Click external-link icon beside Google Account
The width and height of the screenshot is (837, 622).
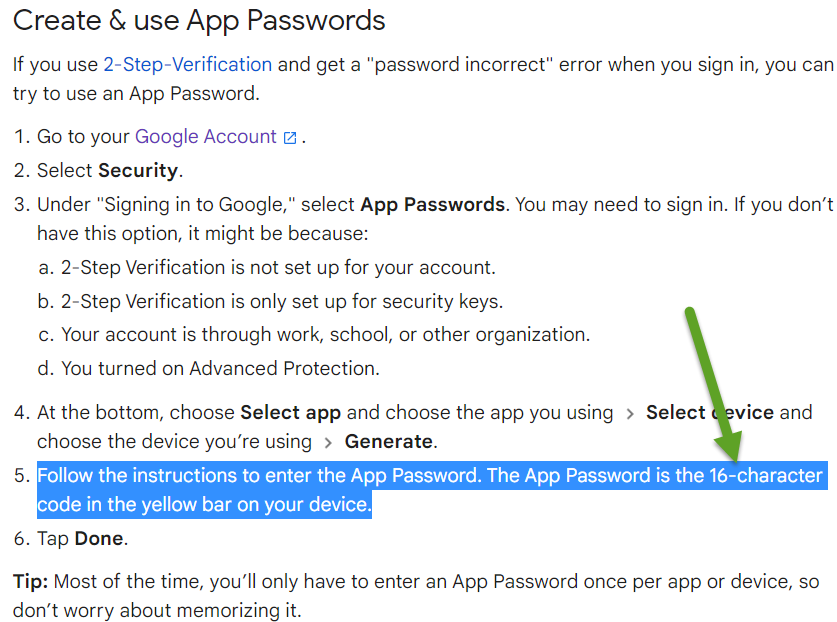(290, 138)
